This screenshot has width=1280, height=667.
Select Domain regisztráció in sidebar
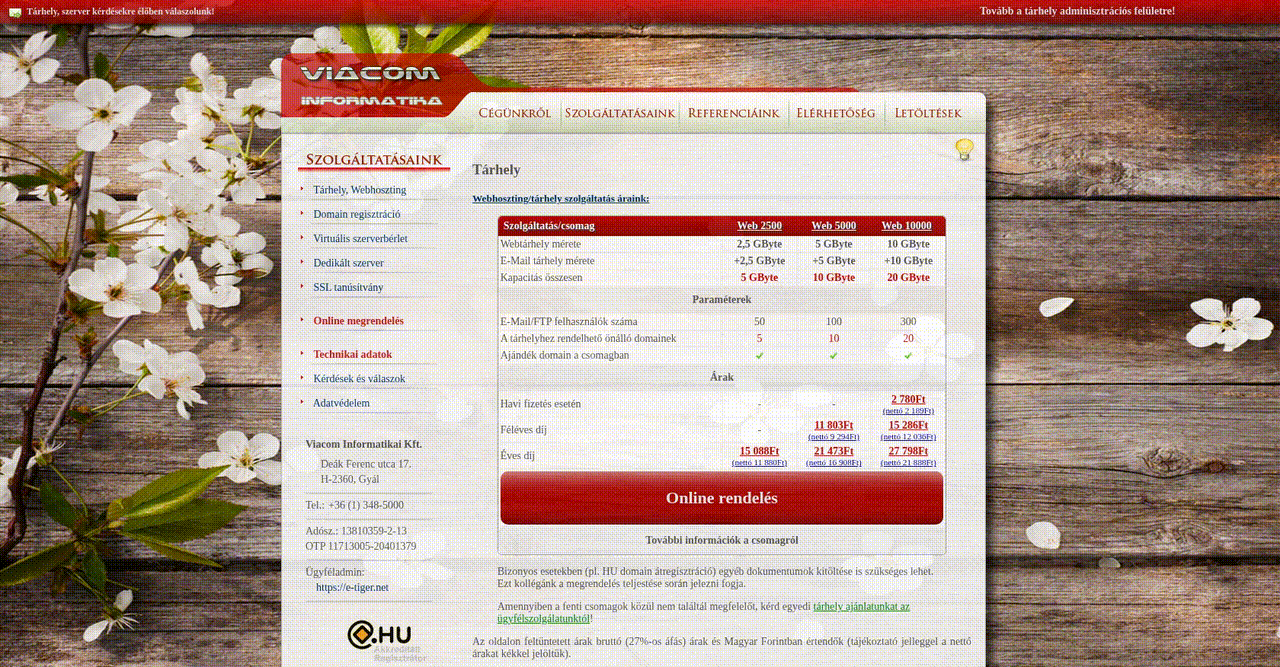point(357,214)
